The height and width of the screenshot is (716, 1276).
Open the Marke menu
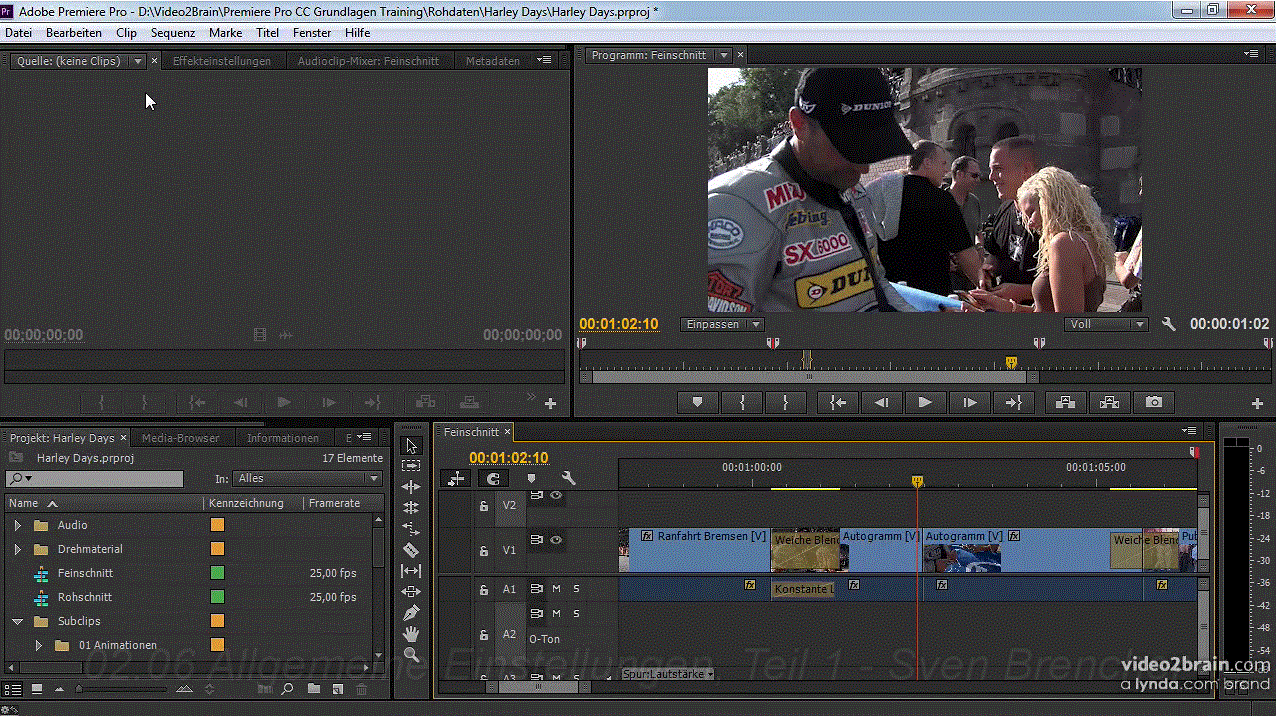(x=225, y=33)
